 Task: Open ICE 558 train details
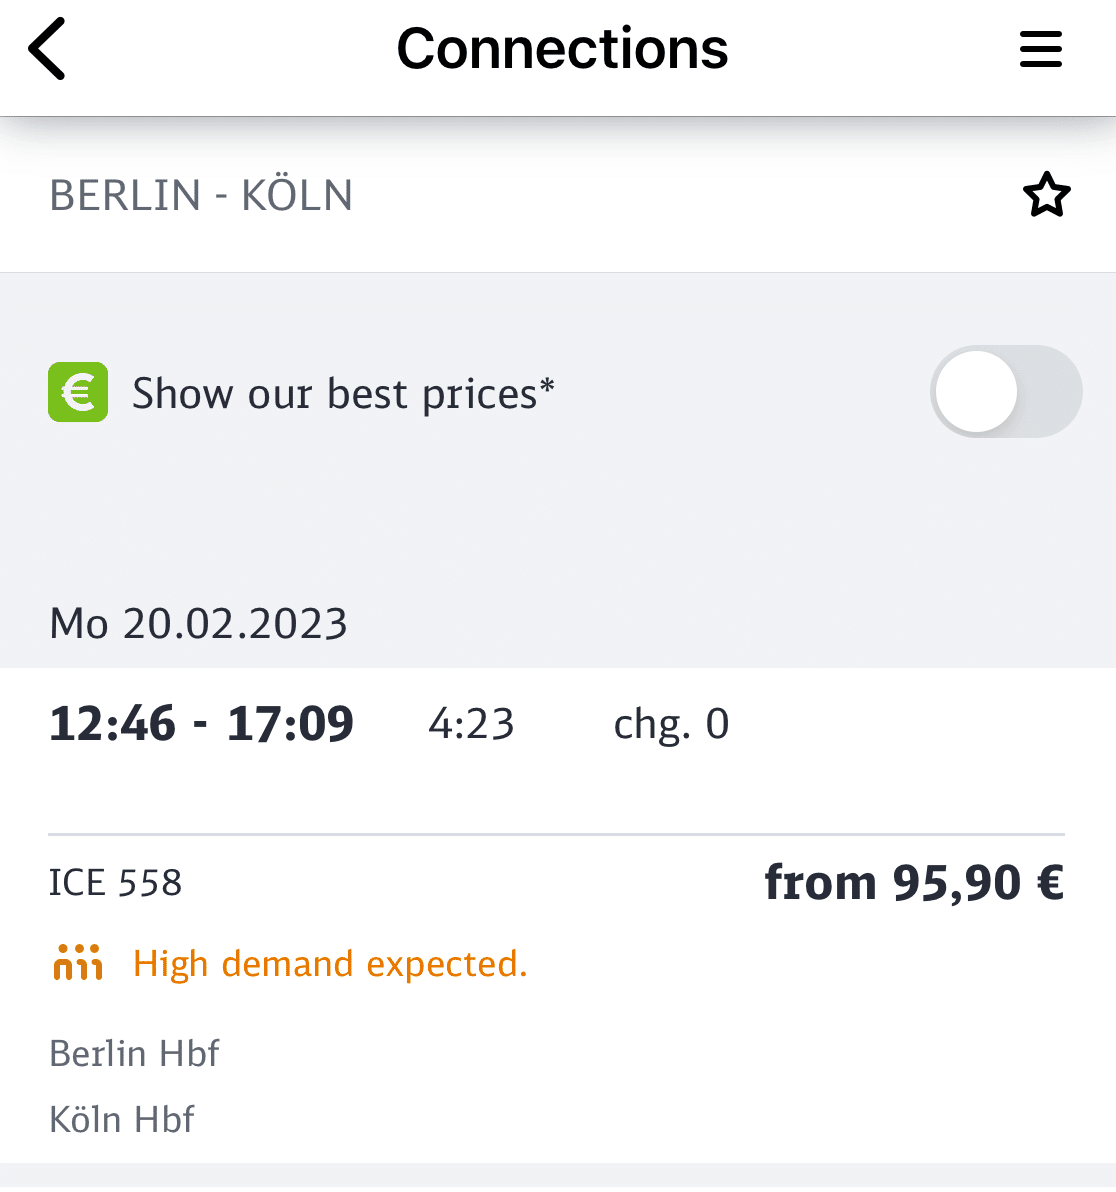click(116, 883)
